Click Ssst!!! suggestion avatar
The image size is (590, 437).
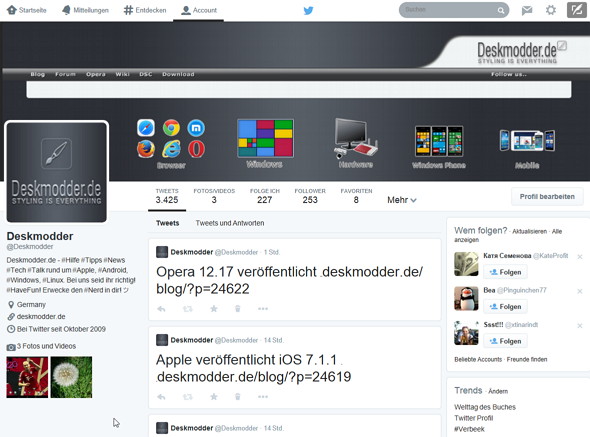coord(466,333)
